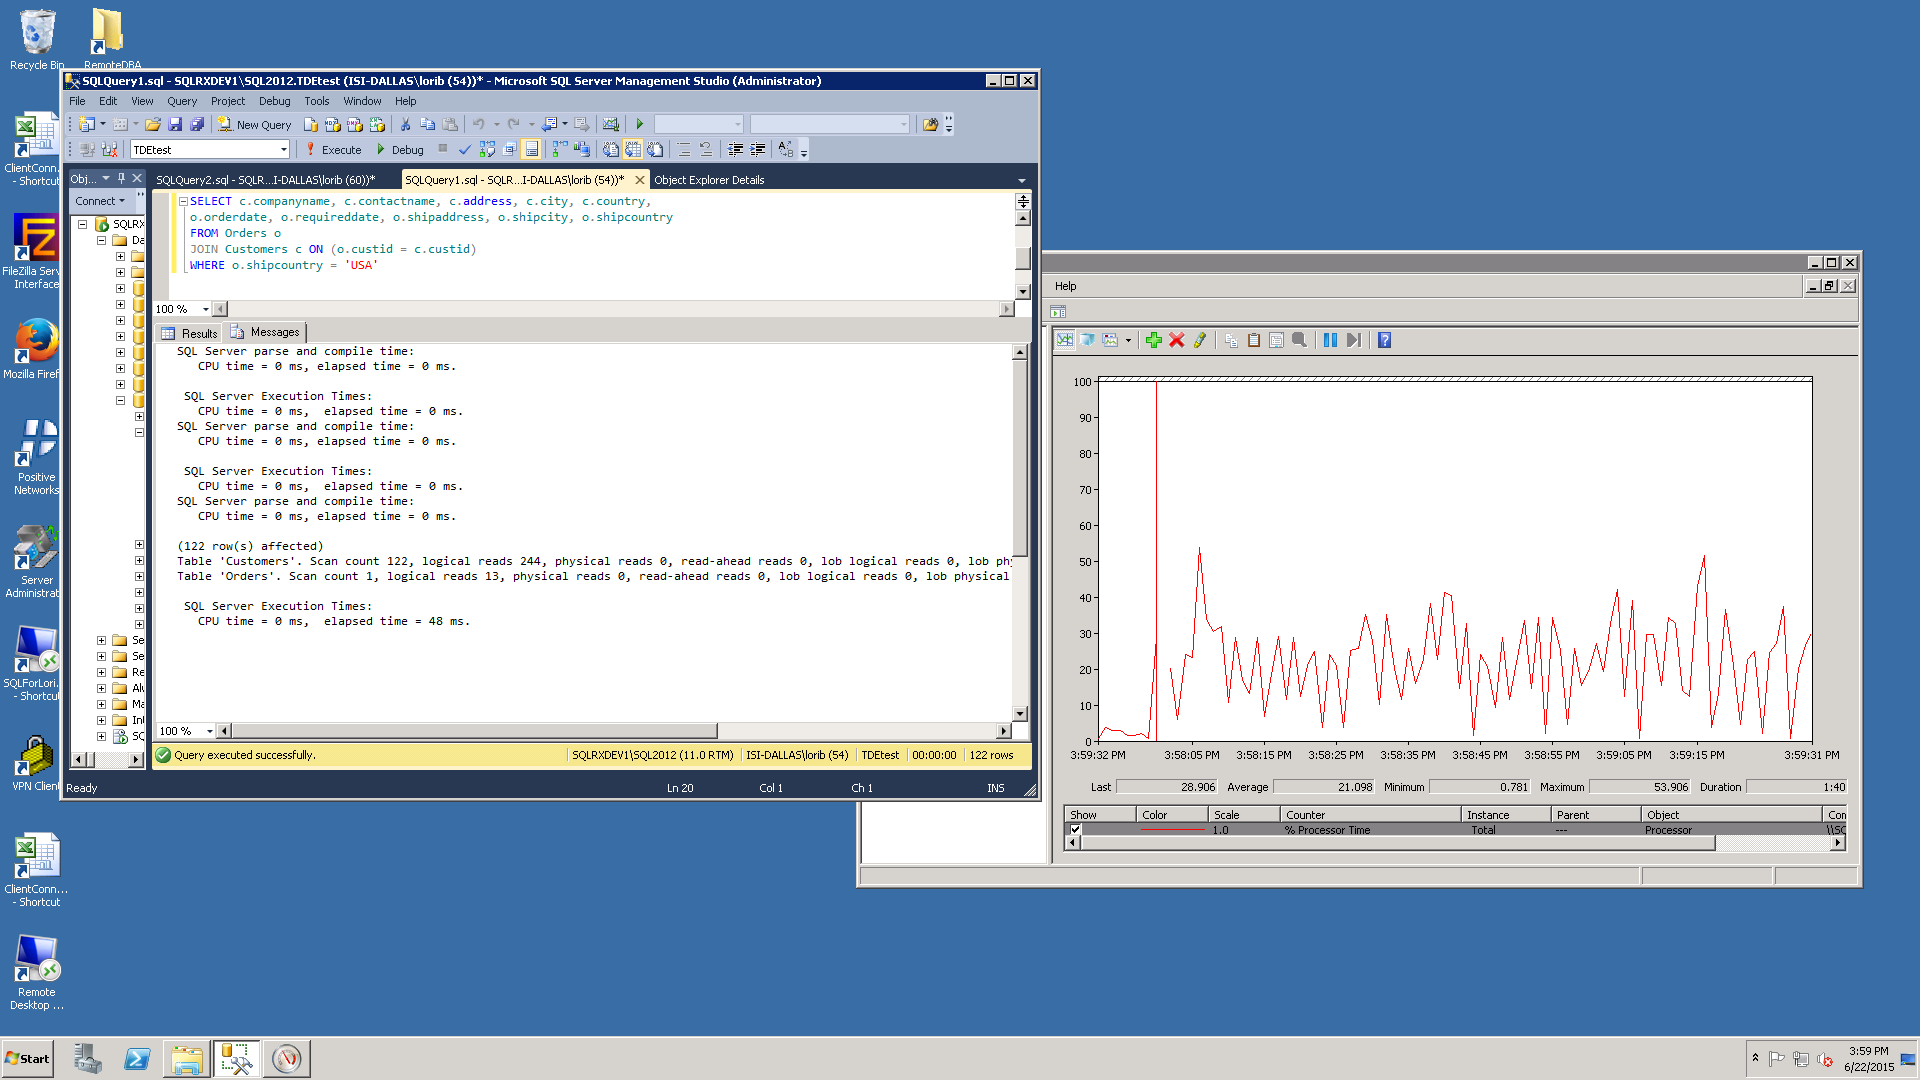1920x1080 pixels.
Task: Open a new Analysis Services MDX query icon
Action: [x=333, y=124]
